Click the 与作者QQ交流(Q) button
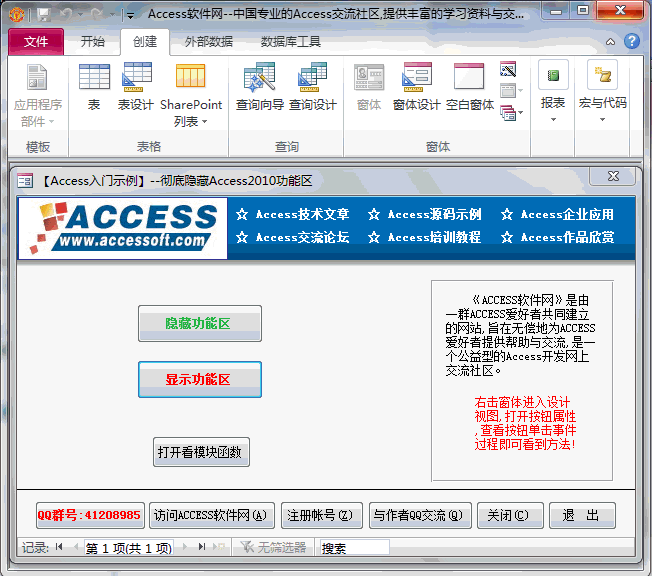The image size is (652, 576). click(x=420, y=516)
